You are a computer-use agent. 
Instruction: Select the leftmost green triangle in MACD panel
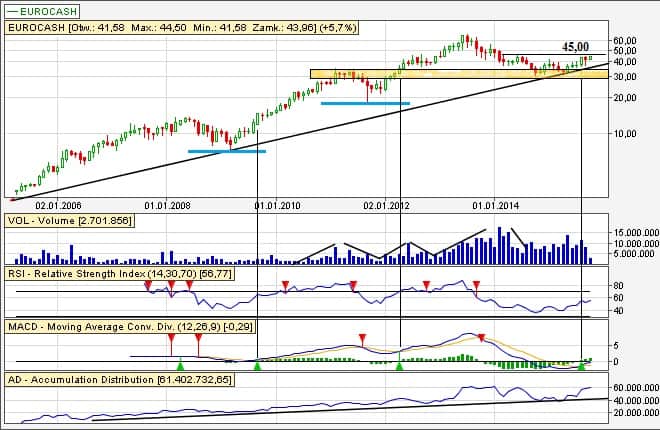pos(179,367)
